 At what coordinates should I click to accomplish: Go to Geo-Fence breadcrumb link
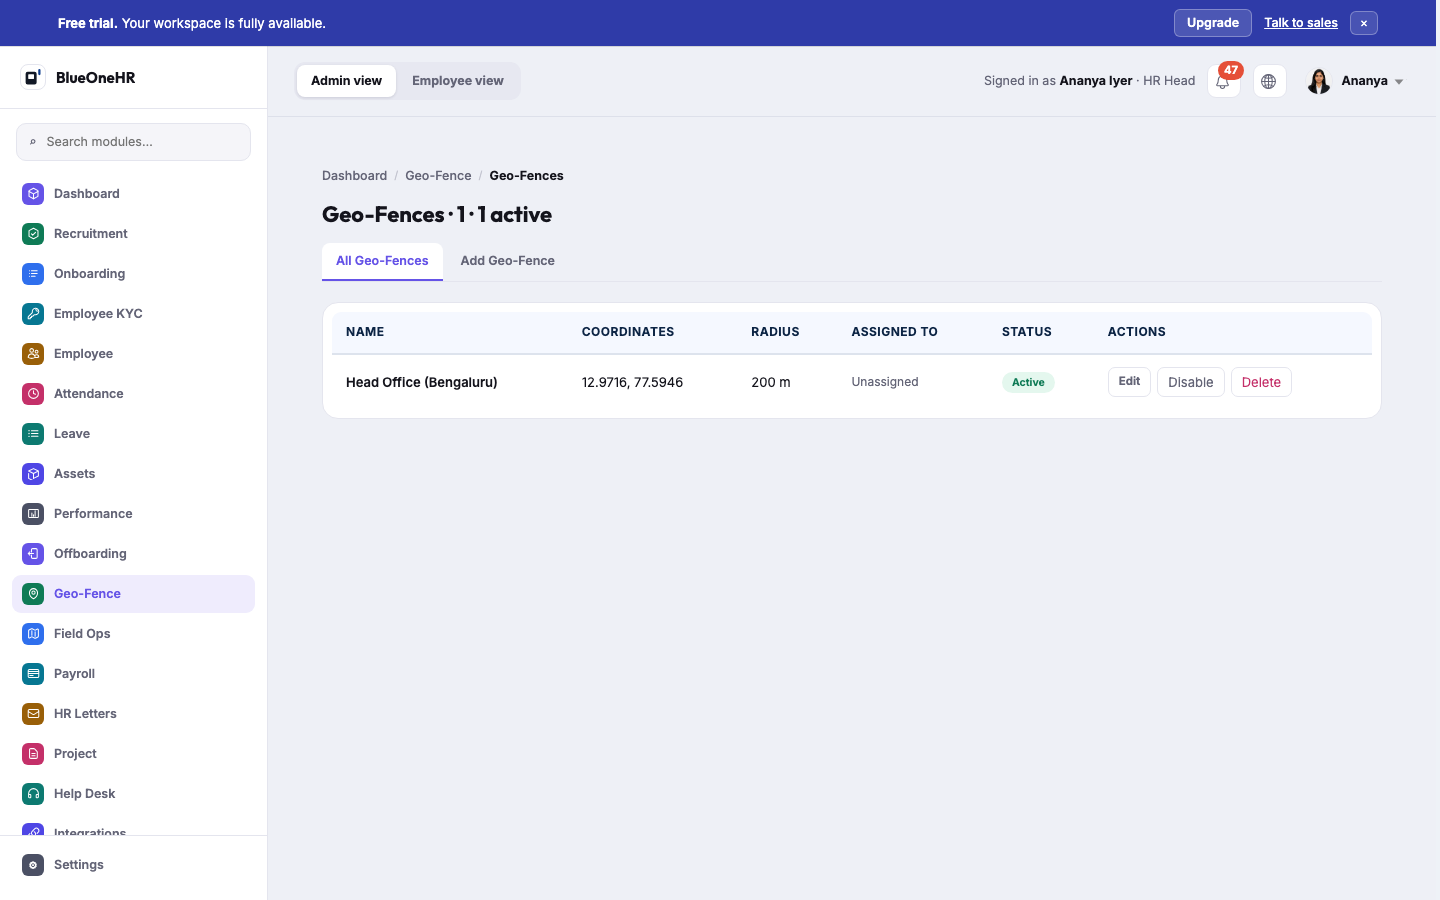[438, 176]
